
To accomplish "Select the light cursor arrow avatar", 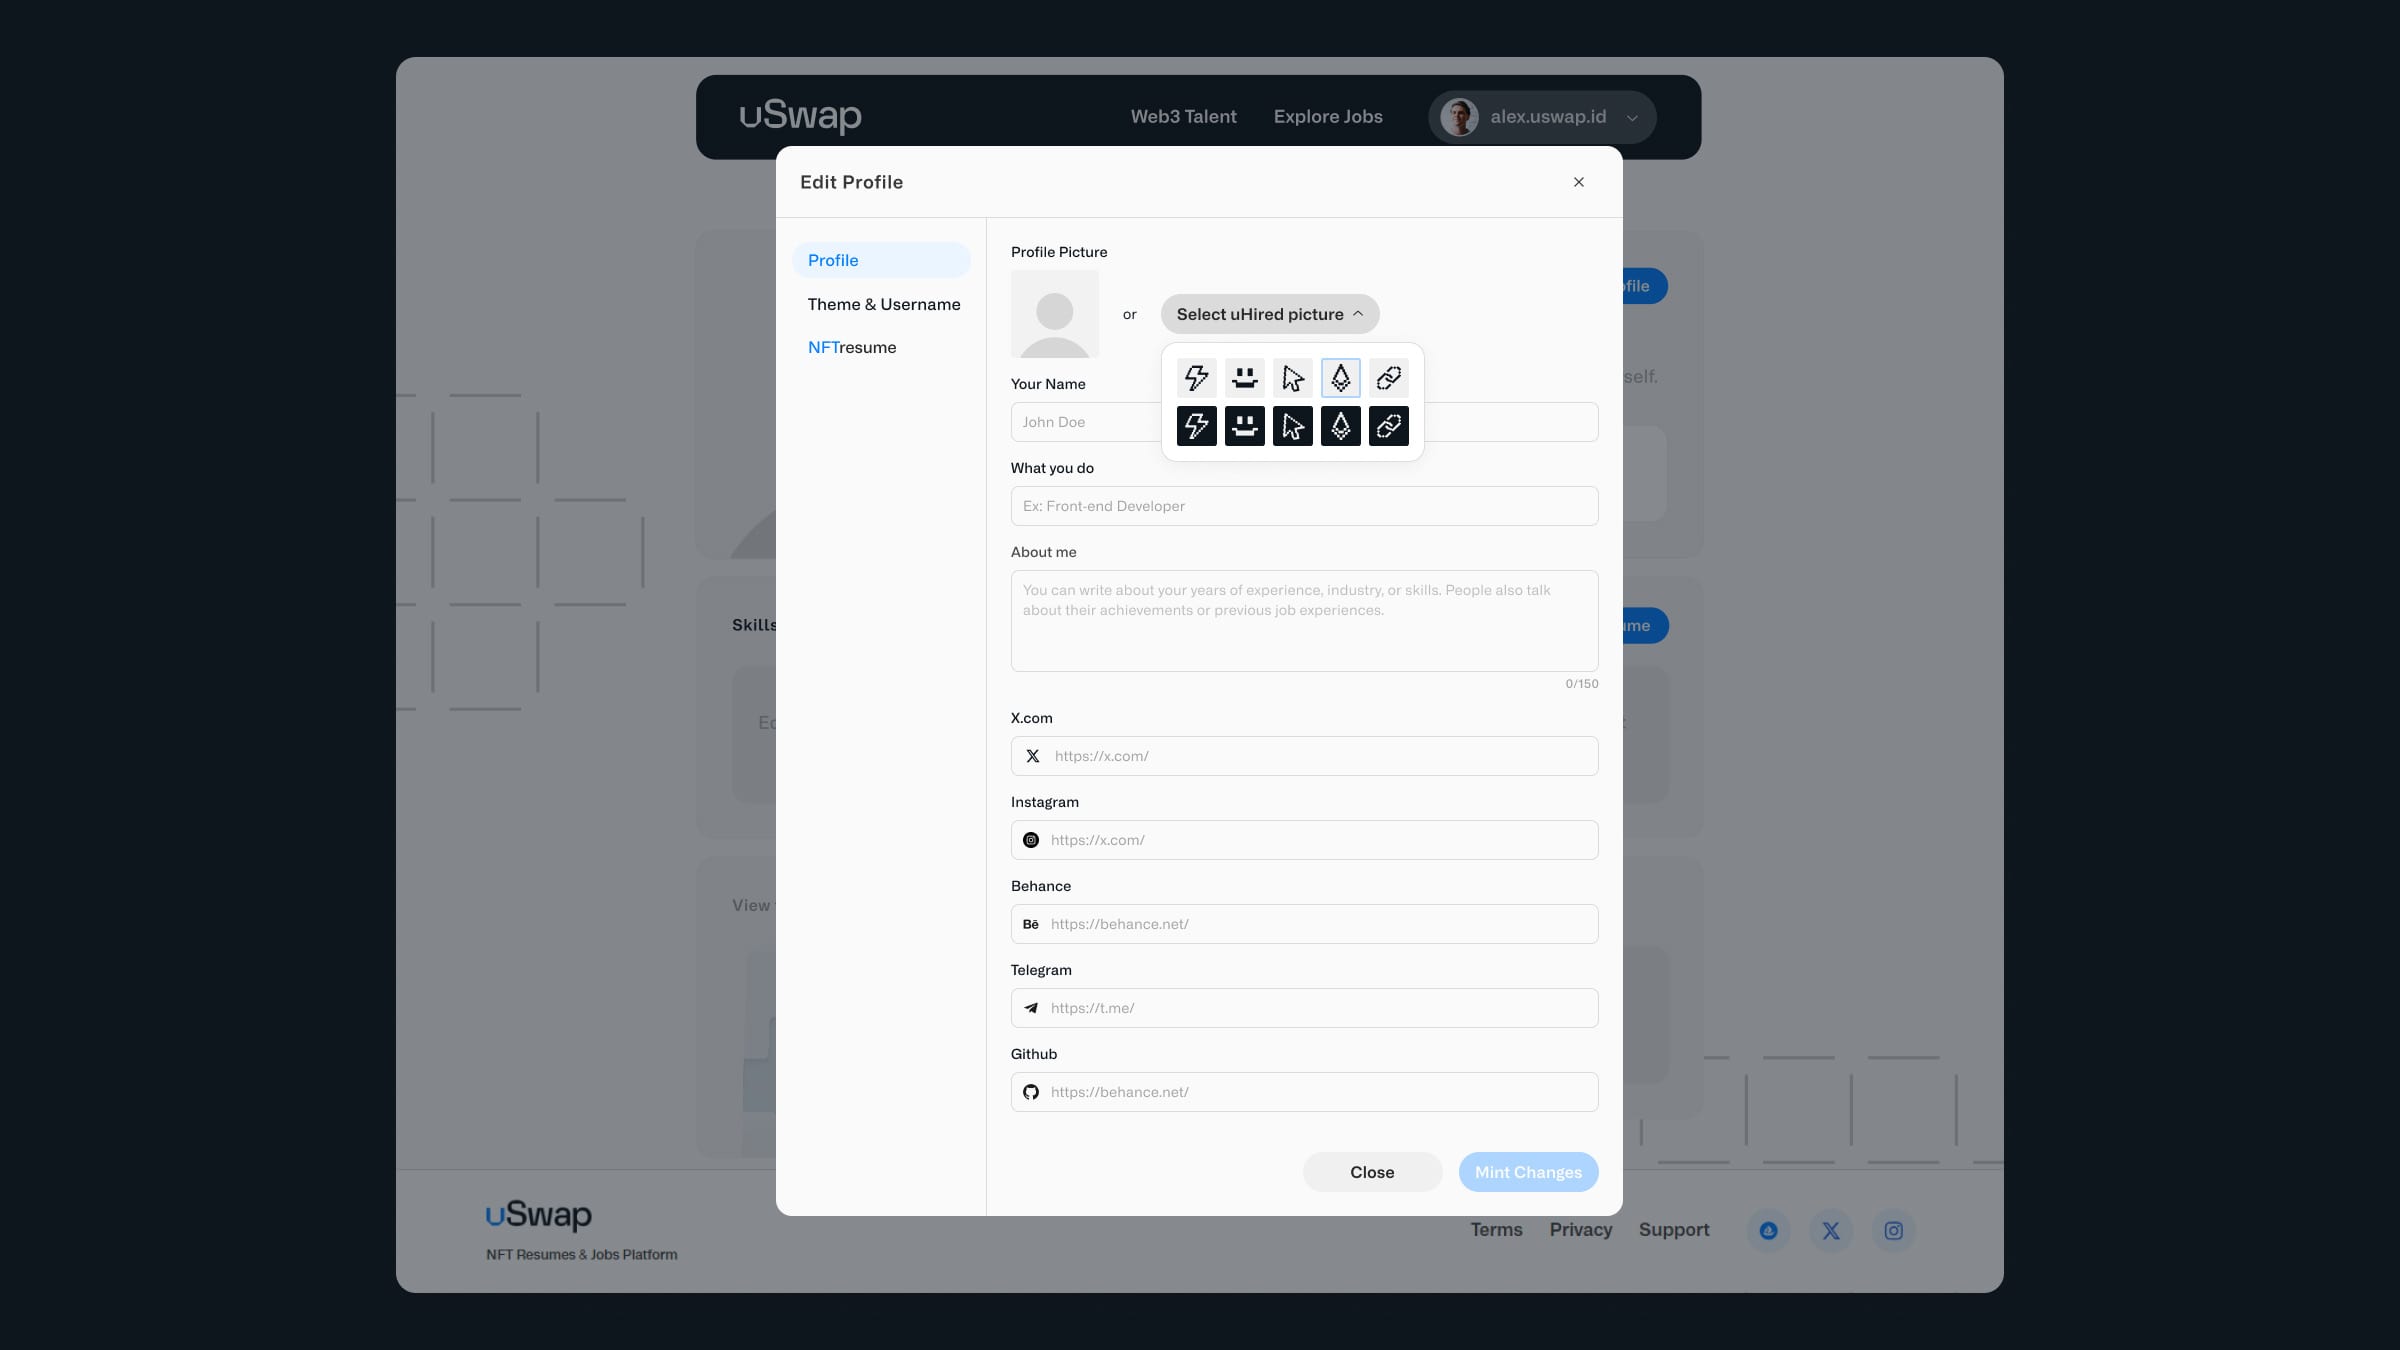I will pyautogui.click(x=1292, y=378).
